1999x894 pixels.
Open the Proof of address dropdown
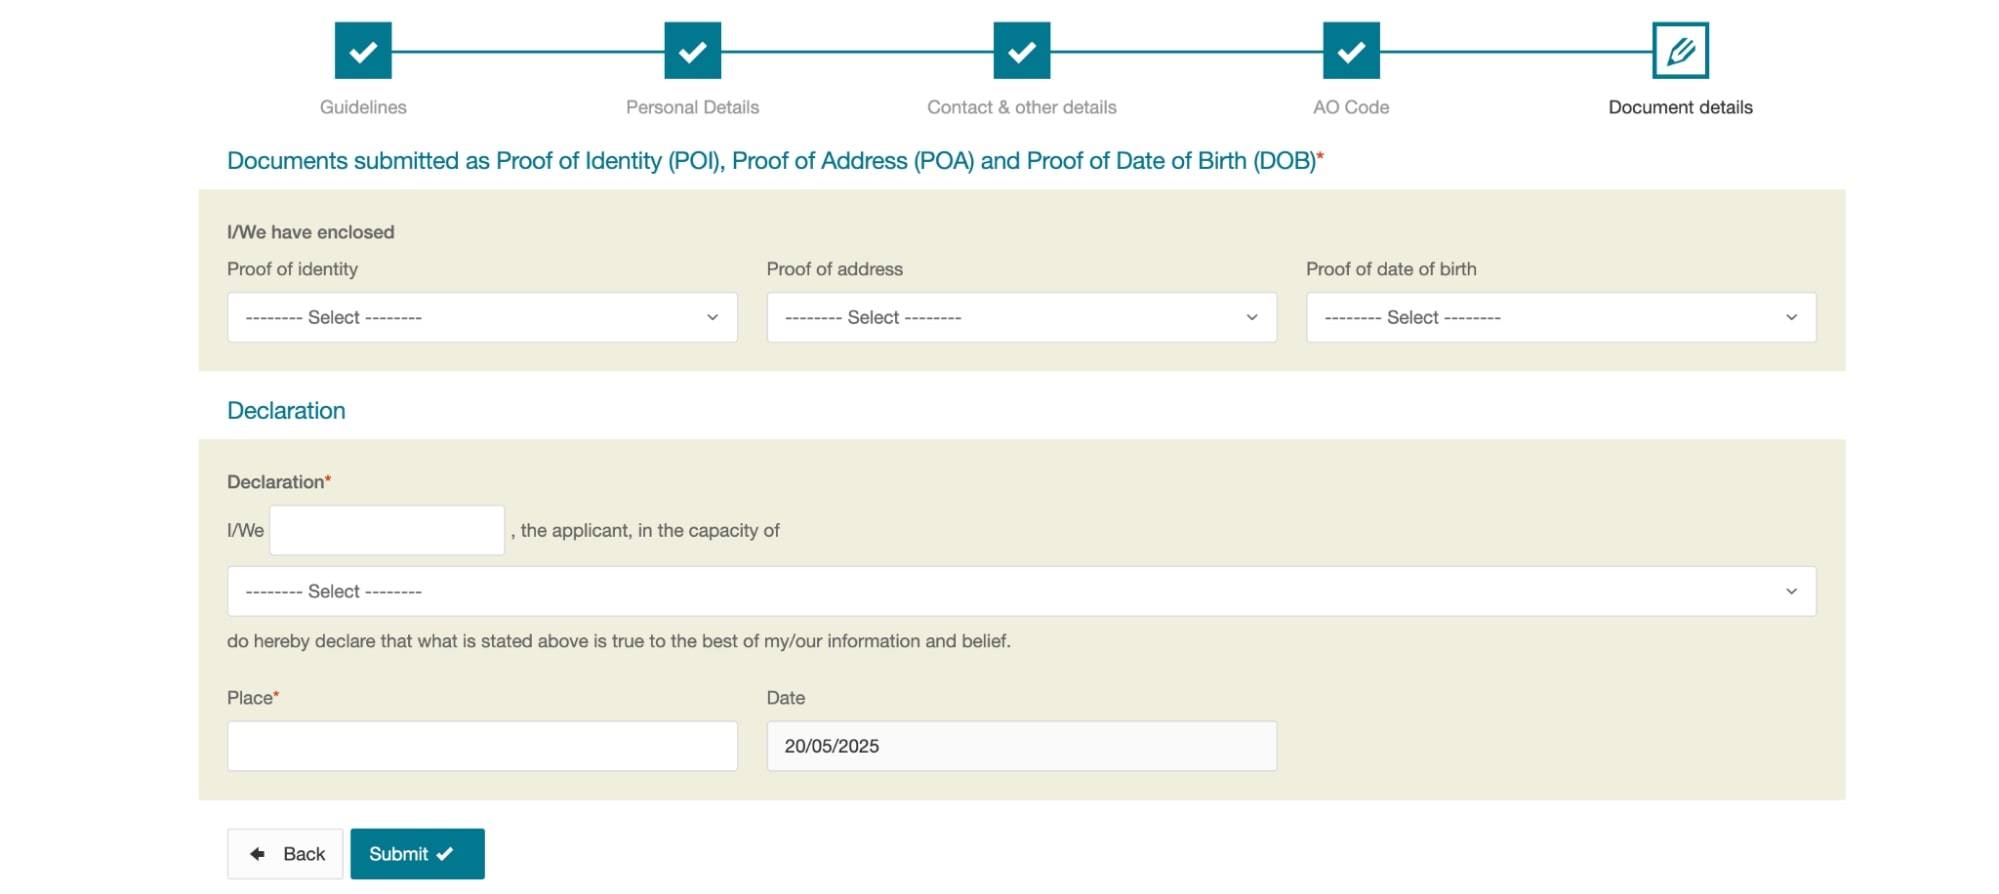tap(1021, 317)
